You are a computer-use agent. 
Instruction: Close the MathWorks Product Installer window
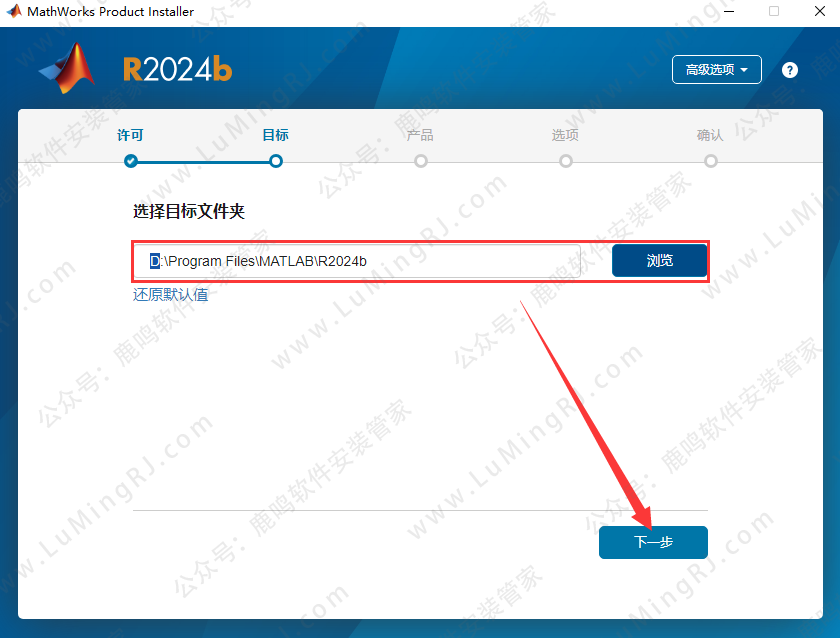(820, 11)
